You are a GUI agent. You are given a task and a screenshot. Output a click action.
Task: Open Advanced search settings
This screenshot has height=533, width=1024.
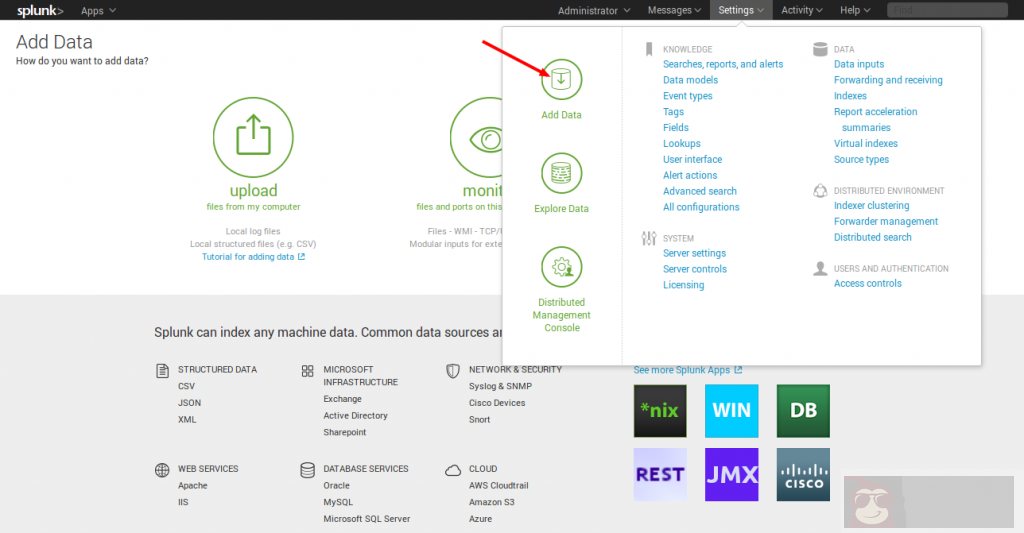(x=699, y=191)
